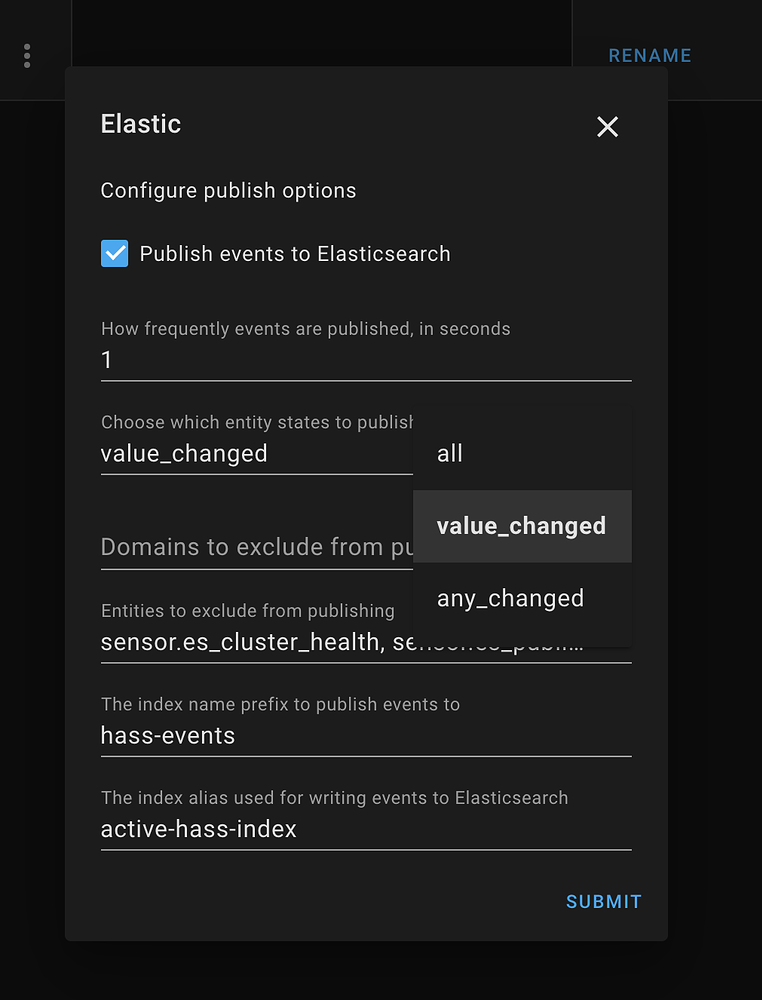The width and height of the screenshot is (762, 1000).
Task: Choose 'any_changed' as the publish state
Action: coord(511,598)
